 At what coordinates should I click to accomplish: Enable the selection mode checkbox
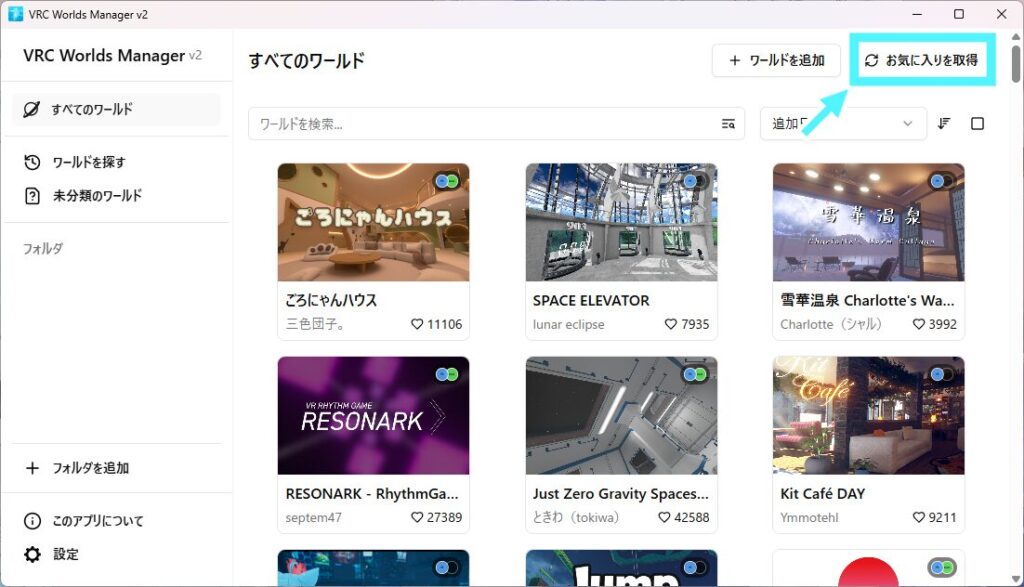978,124
